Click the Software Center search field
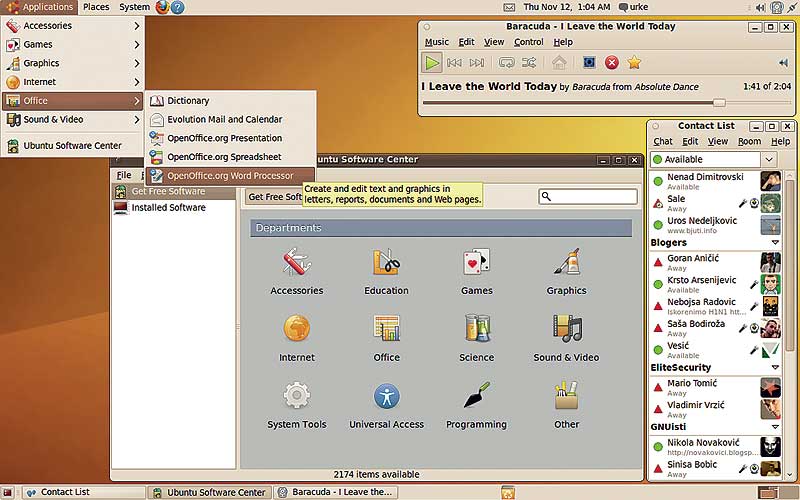800x500 pixels. (x=588, y=196)
